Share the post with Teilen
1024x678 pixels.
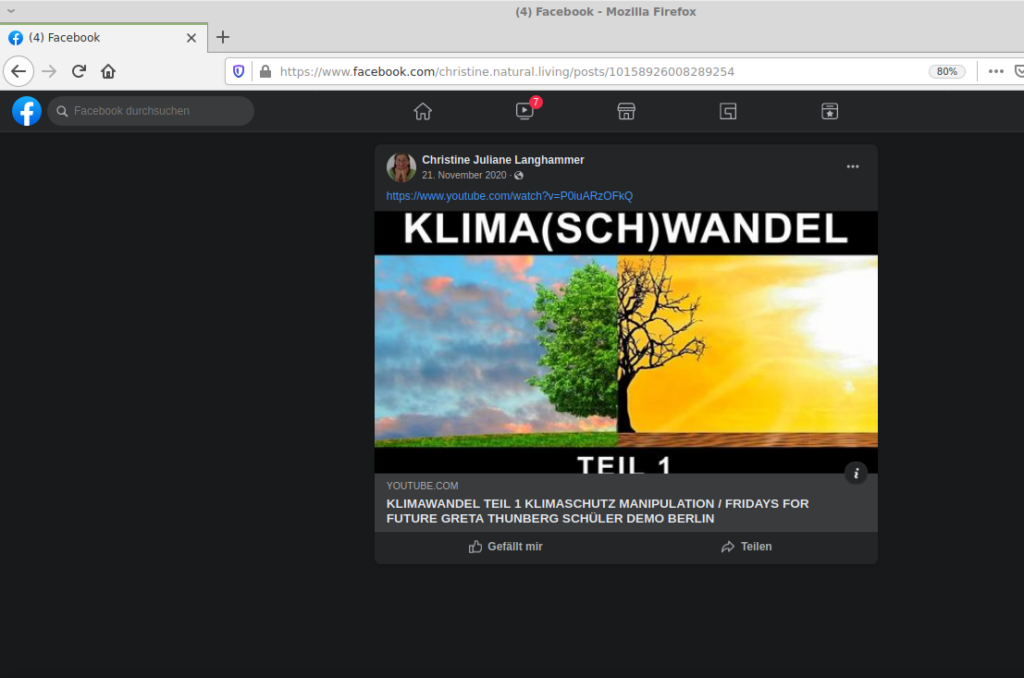coord(746,547)
